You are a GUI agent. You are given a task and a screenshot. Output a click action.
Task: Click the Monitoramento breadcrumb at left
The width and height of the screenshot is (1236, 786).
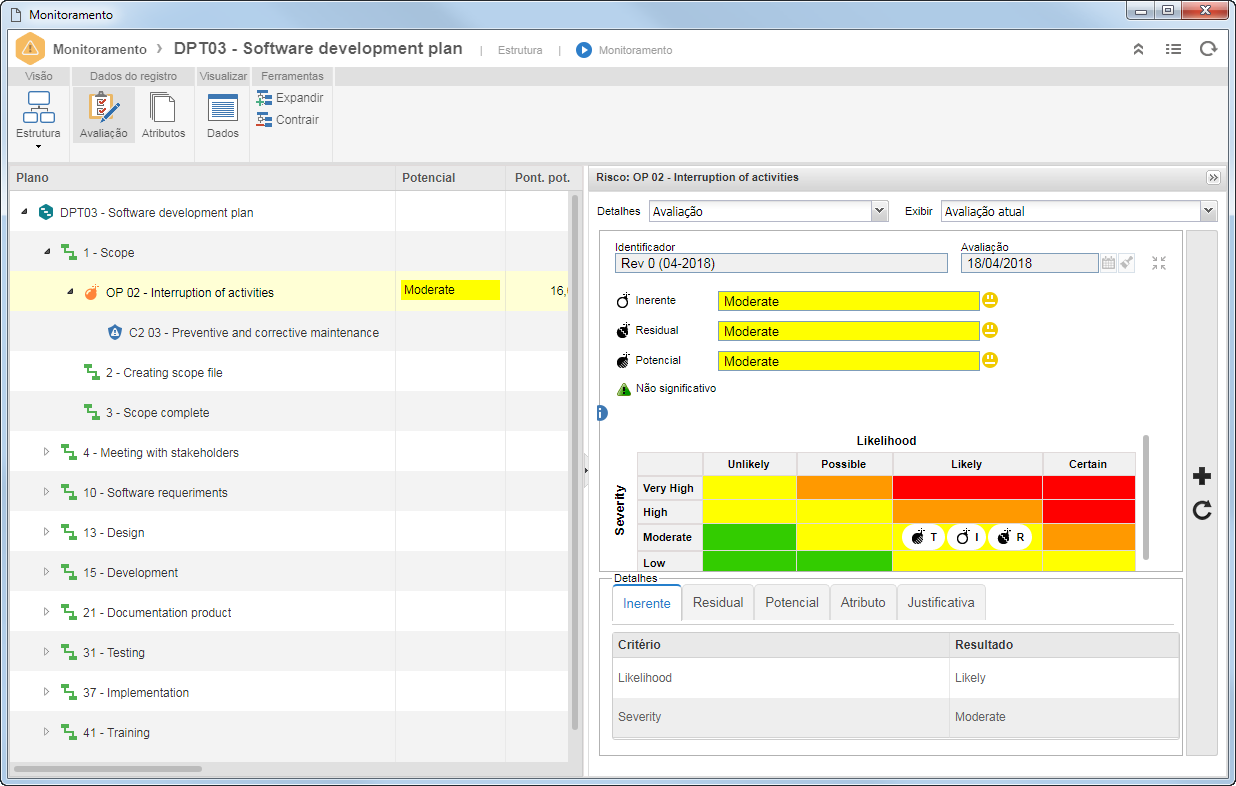point(100,49)
